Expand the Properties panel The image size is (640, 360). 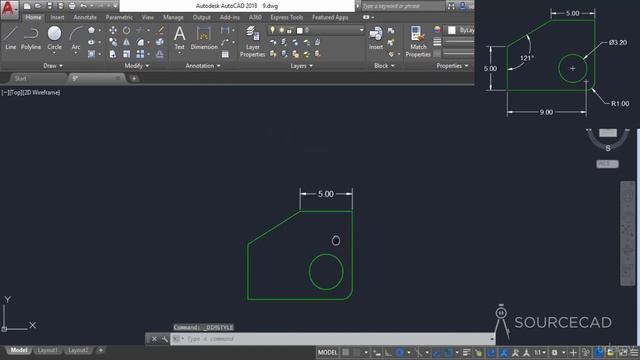(x=452, y=66)
